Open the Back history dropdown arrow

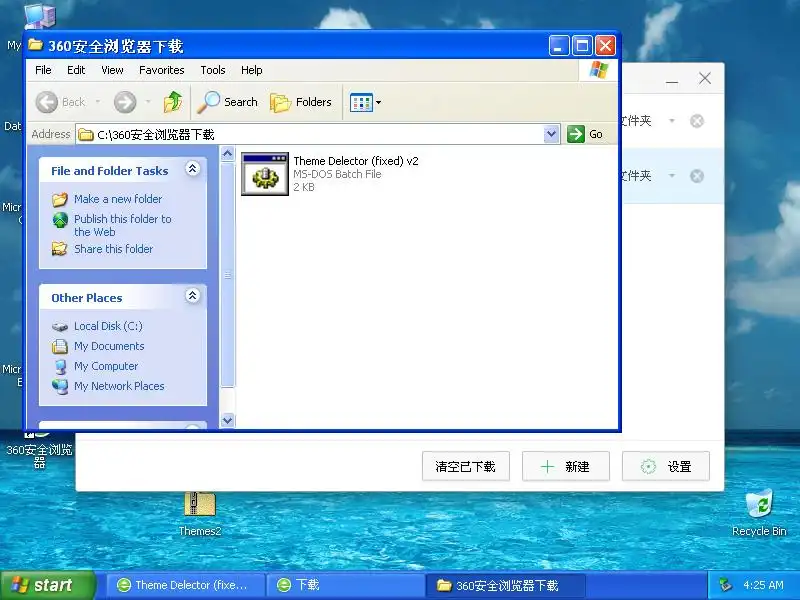coord(97,102)
